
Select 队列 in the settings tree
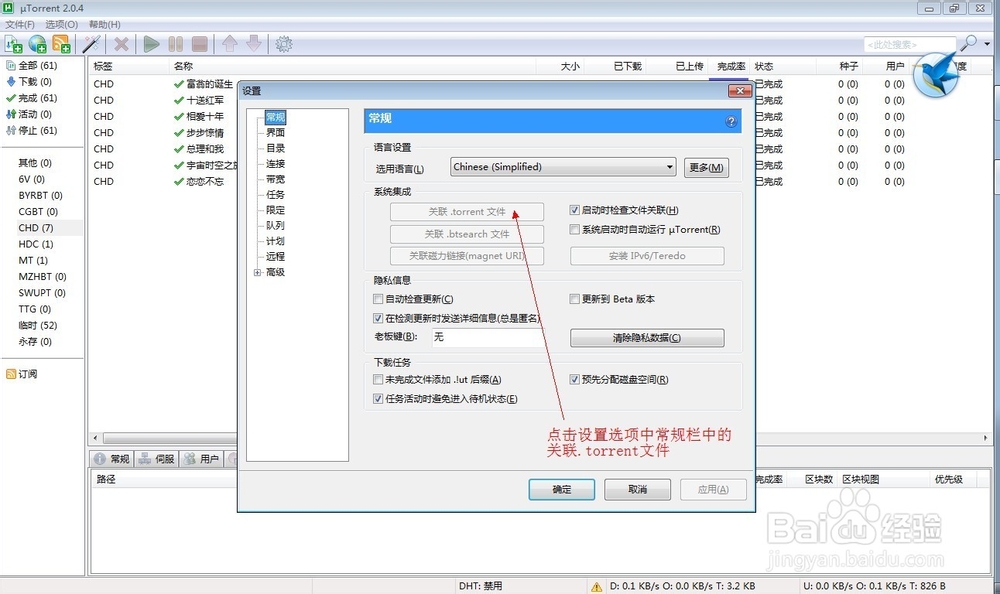coord(276,226)
